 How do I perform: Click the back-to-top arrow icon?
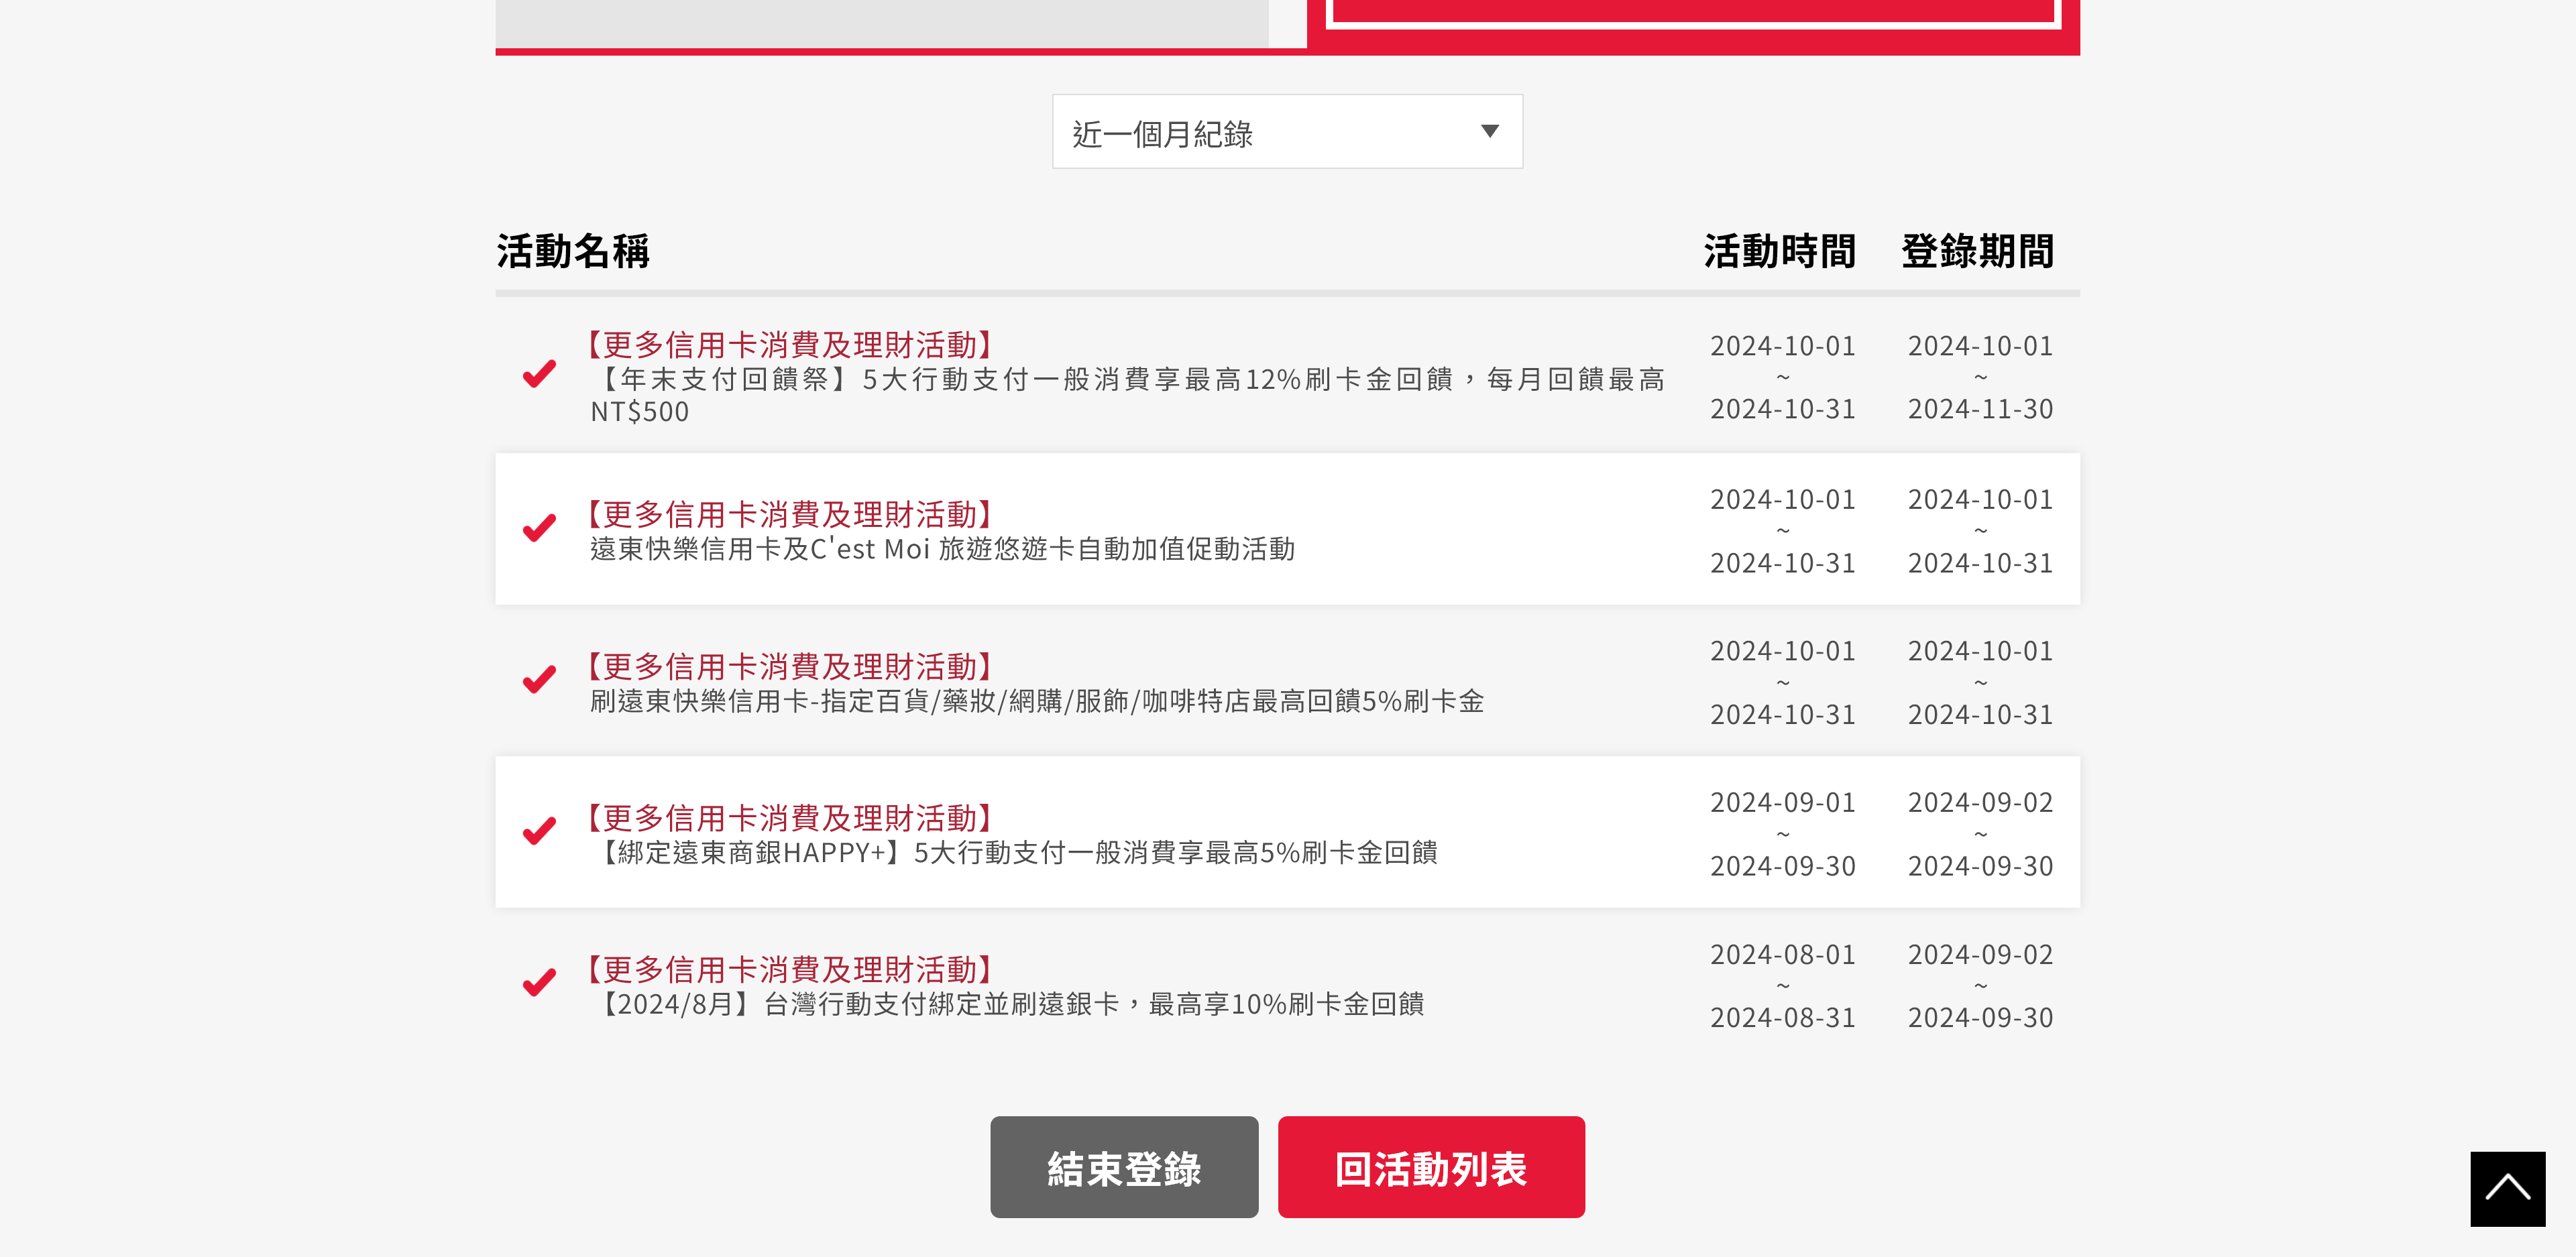[x=2507, y=1189]
